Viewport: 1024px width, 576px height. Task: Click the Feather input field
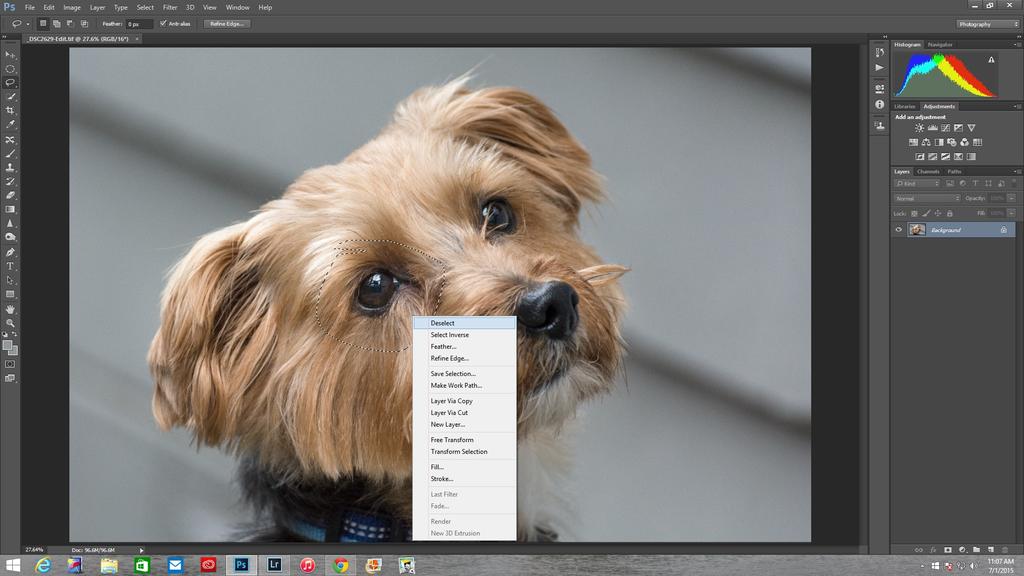click(138, 23)
